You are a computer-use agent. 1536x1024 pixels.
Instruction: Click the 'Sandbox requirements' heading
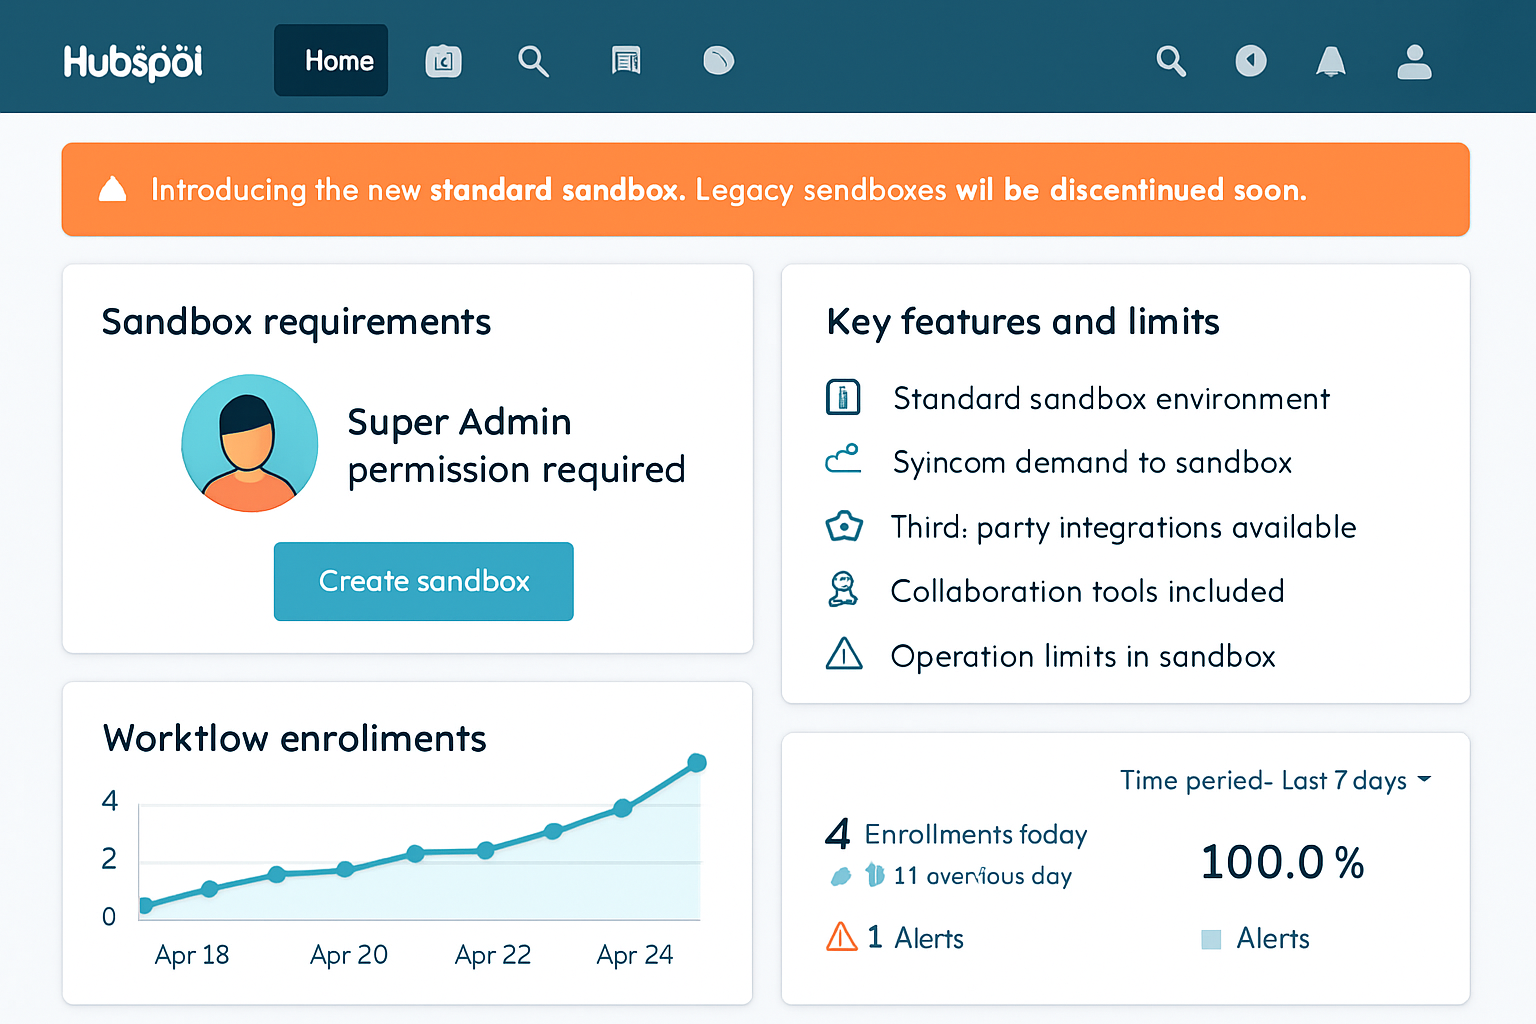pos(296,322)
